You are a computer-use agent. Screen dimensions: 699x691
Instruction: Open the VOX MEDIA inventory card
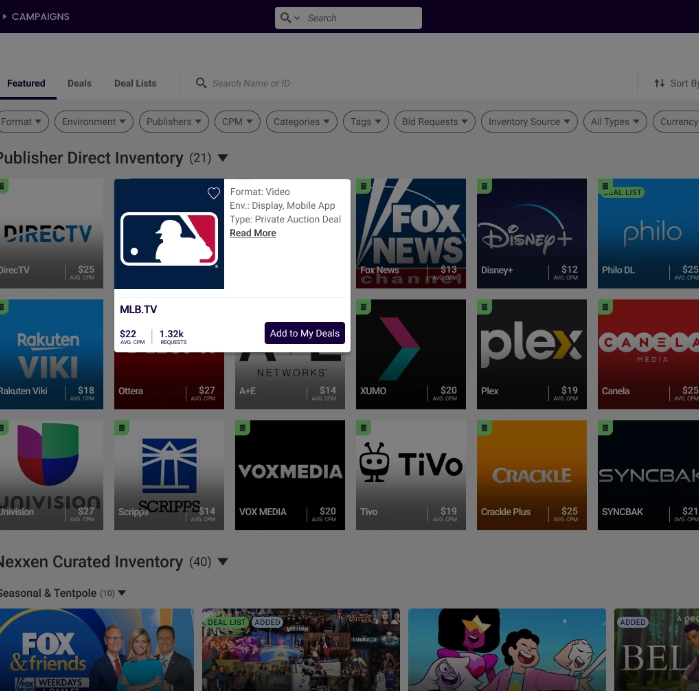(x=290, y=475)
